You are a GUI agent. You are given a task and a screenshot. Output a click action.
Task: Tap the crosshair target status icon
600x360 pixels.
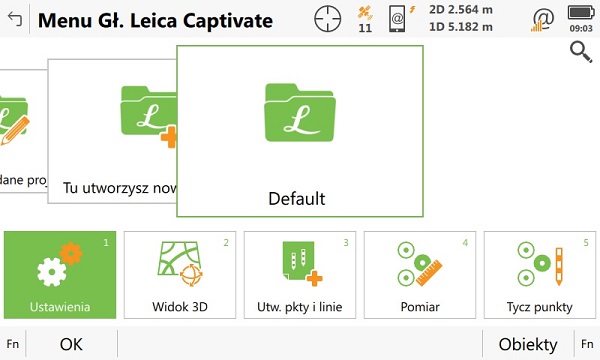click(328, 18)
